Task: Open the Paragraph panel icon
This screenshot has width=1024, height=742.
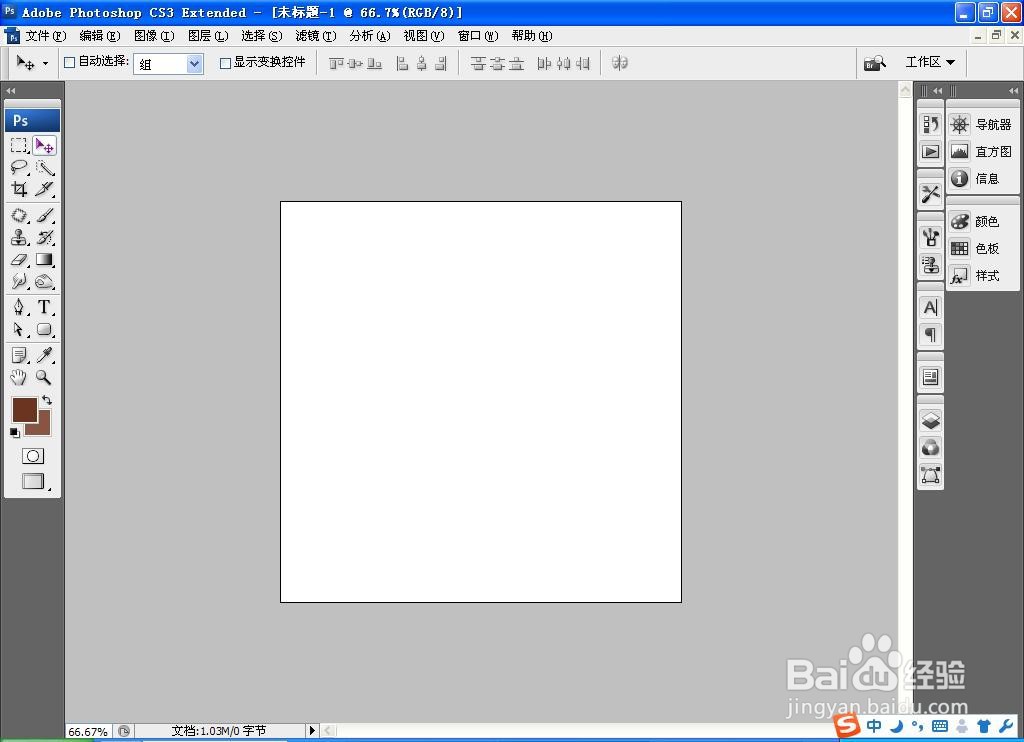Action: coord(931,335)
